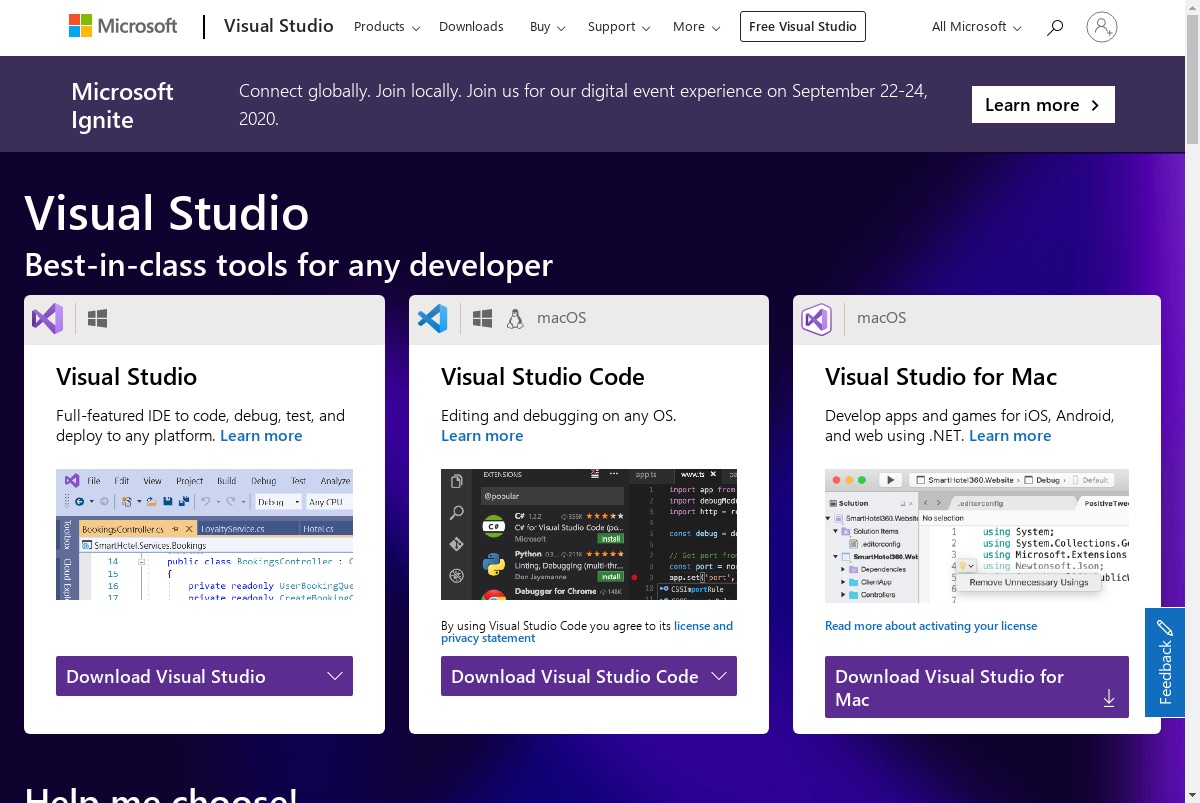Image resolution: width=1200 pixels, height=803 pixels.
Task: Expand the Products menu
Action: tap(387, 27)
